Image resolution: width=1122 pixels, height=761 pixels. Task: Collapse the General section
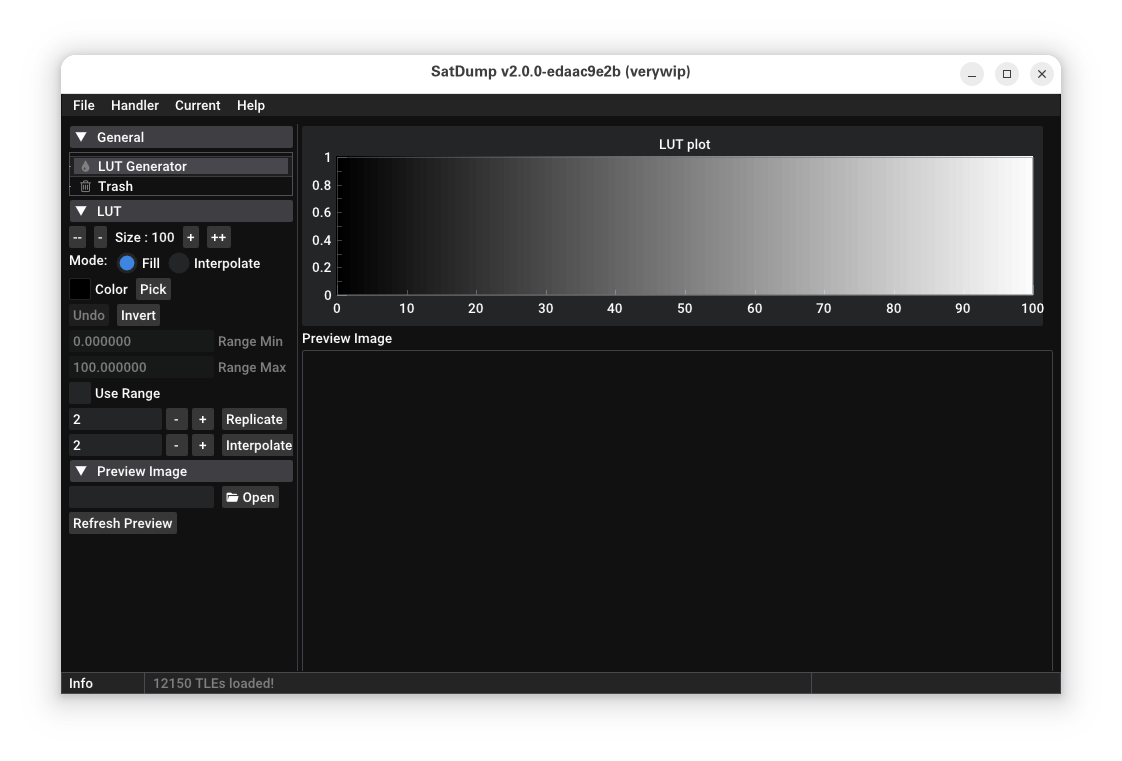(81, 137)
